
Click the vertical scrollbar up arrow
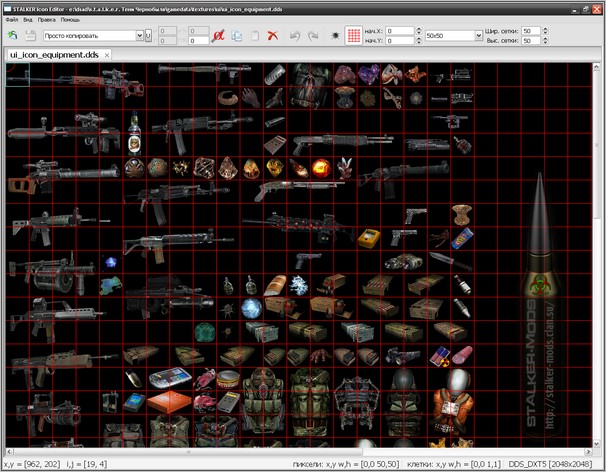point(597,67)
